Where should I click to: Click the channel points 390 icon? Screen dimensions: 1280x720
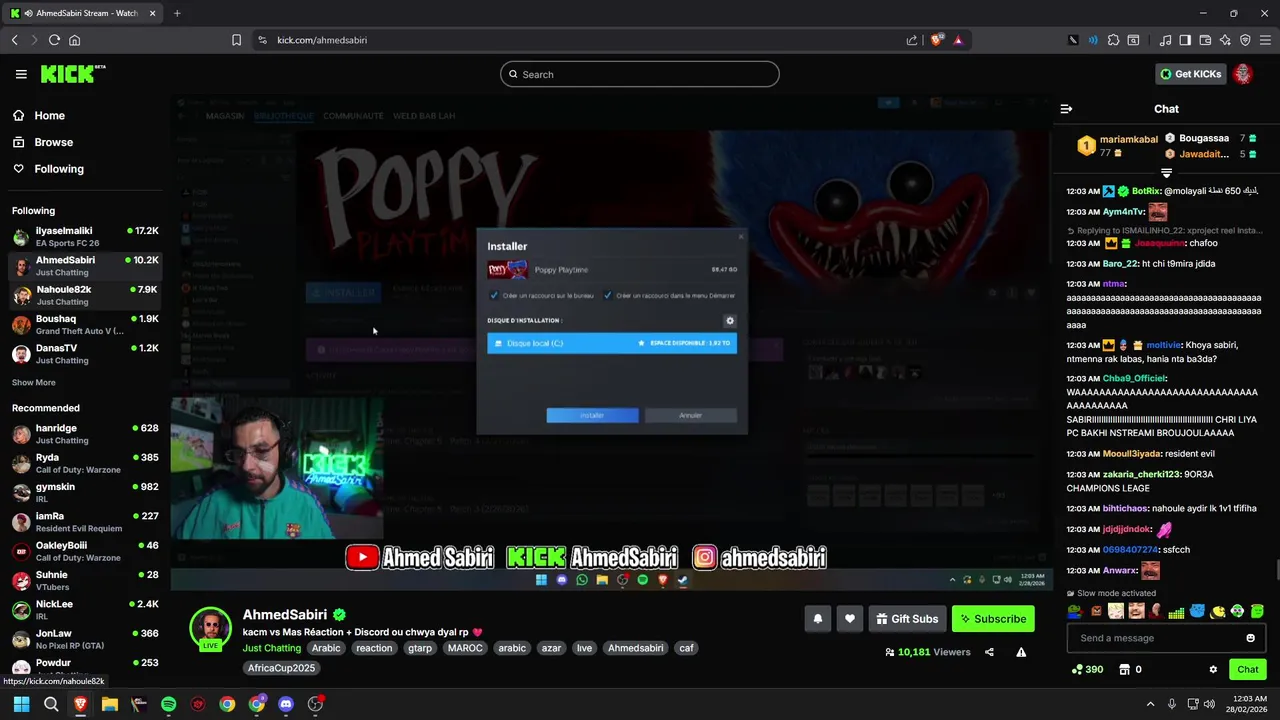[1087, 670]
